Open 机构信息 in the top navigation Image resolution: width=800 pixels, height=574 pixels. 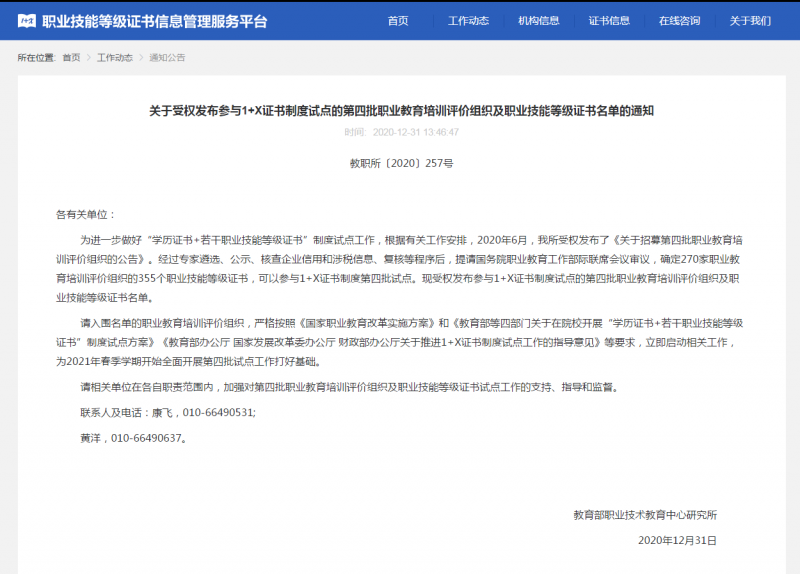[539, 20]
